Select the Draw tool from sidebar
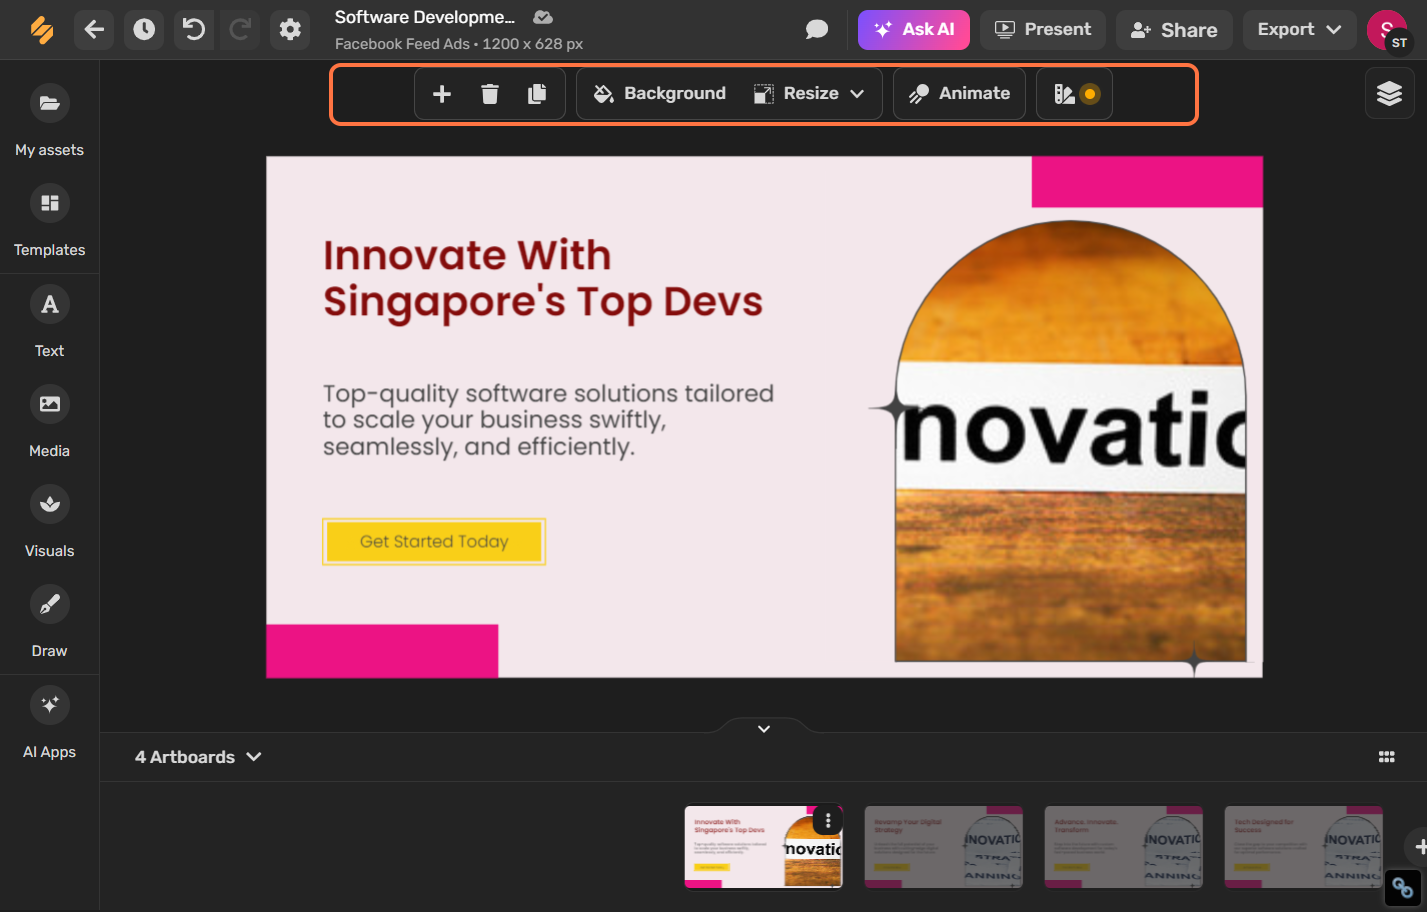Screen dimensions: 1427x912 [x=49, y=620]
